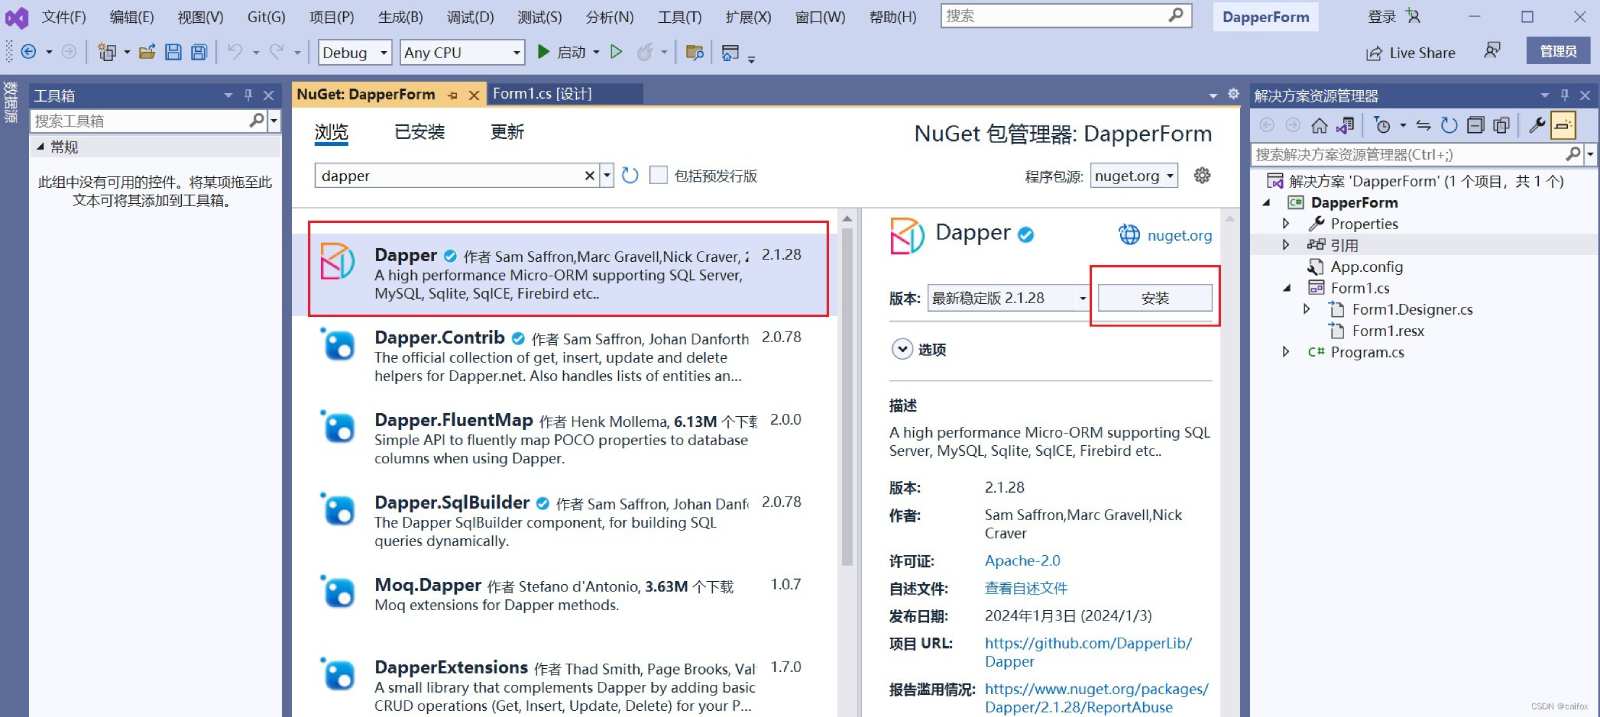Check the 包括预发行版 prerelease checkbox

[x=658, y=175]
